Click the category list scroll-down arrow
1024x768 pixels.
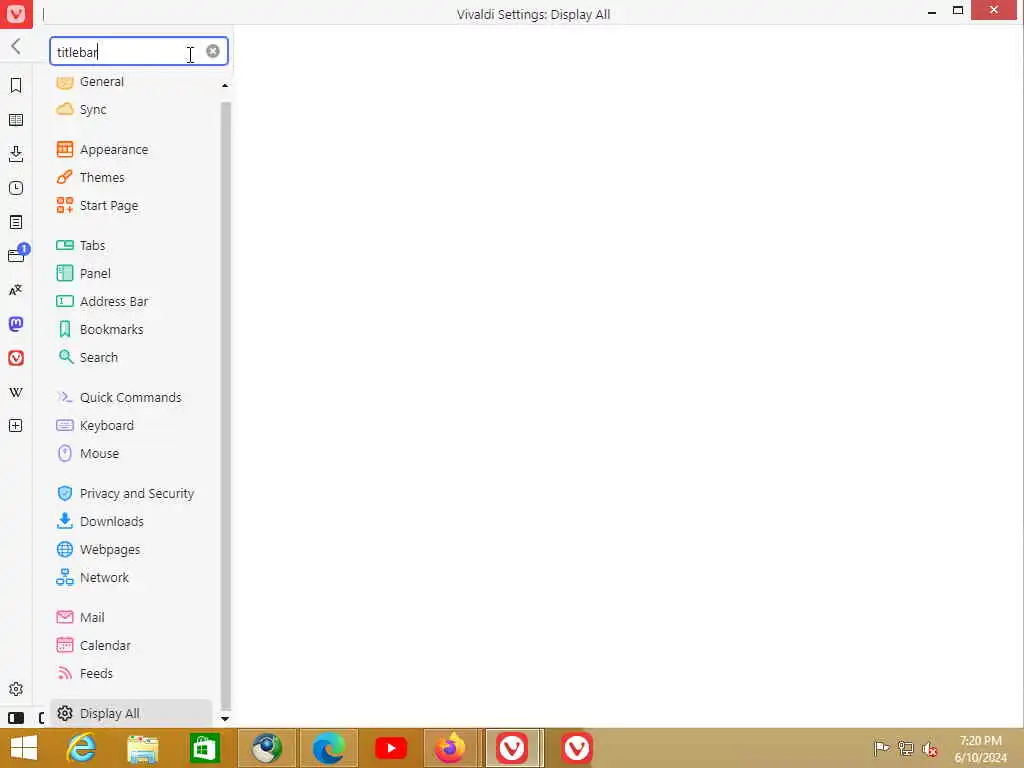(225, 719)
